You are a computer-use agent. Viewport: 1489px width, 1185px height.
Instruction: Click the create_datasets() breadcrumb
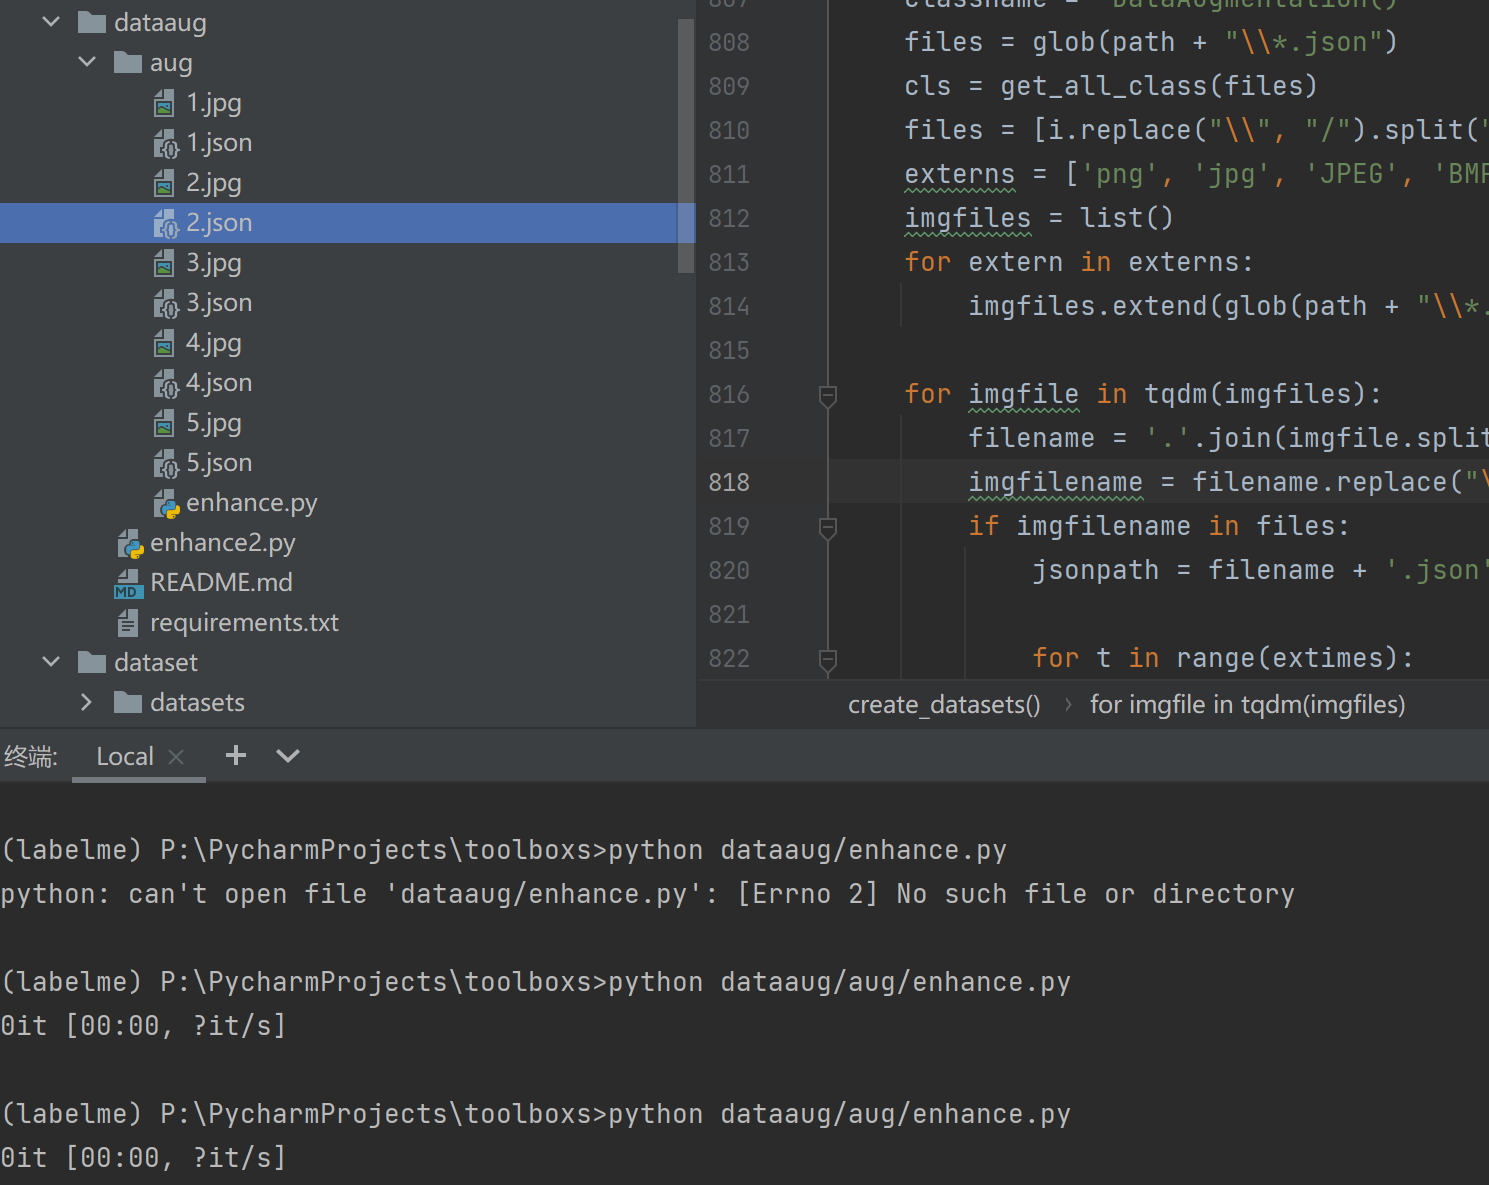point(943,704)
